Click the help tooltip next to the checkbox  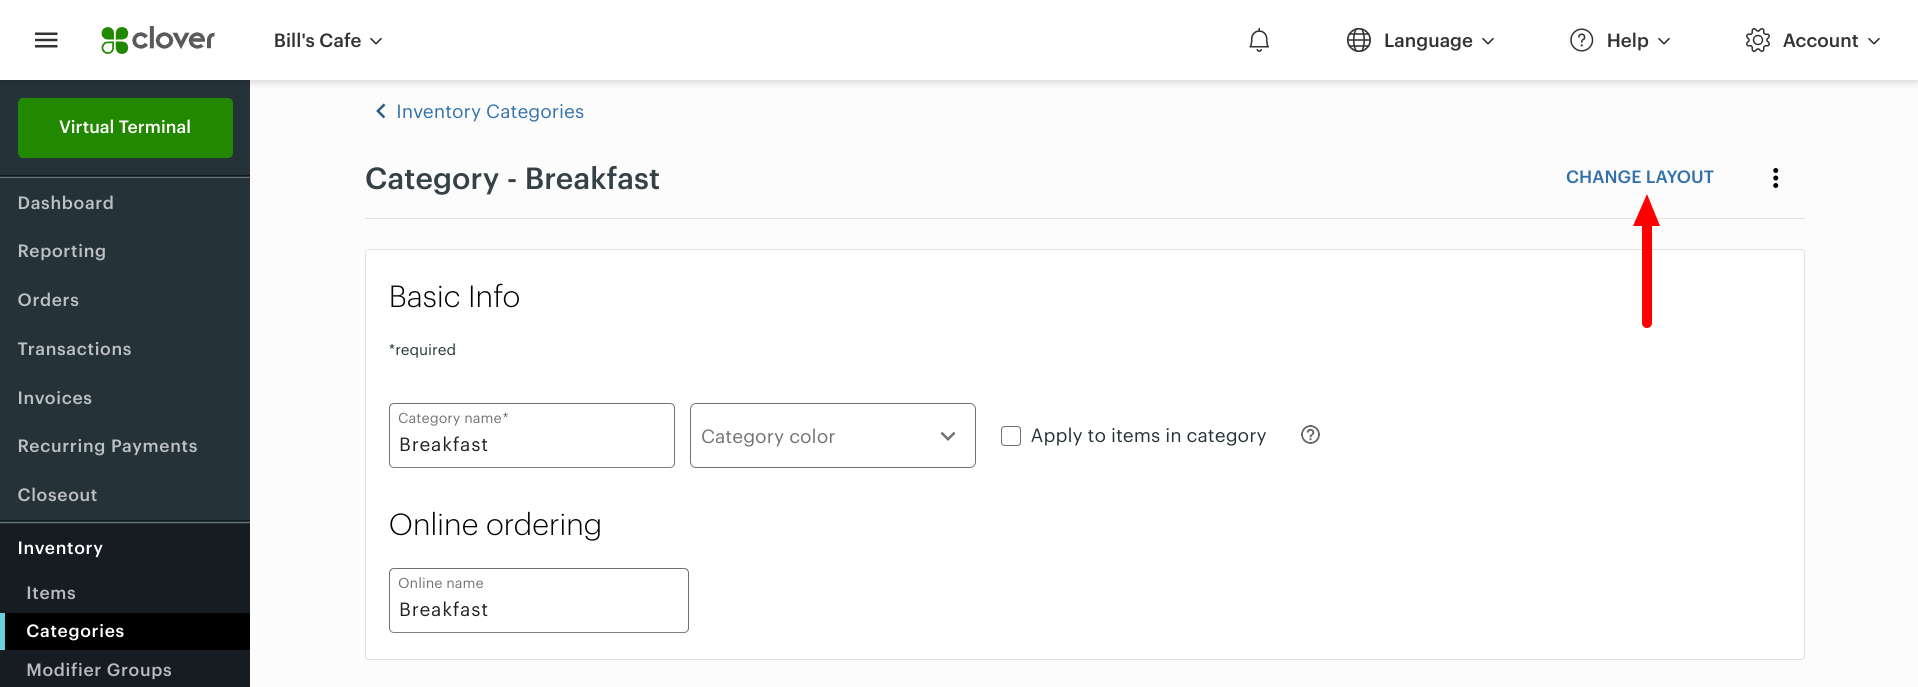click(x=1310, y=435)
